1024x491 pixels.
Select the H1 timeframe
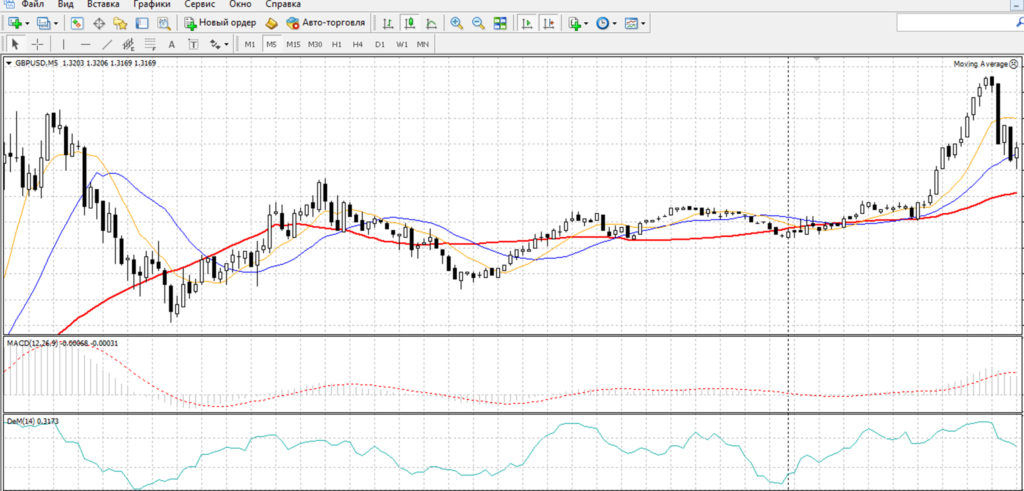click(336, 44)
